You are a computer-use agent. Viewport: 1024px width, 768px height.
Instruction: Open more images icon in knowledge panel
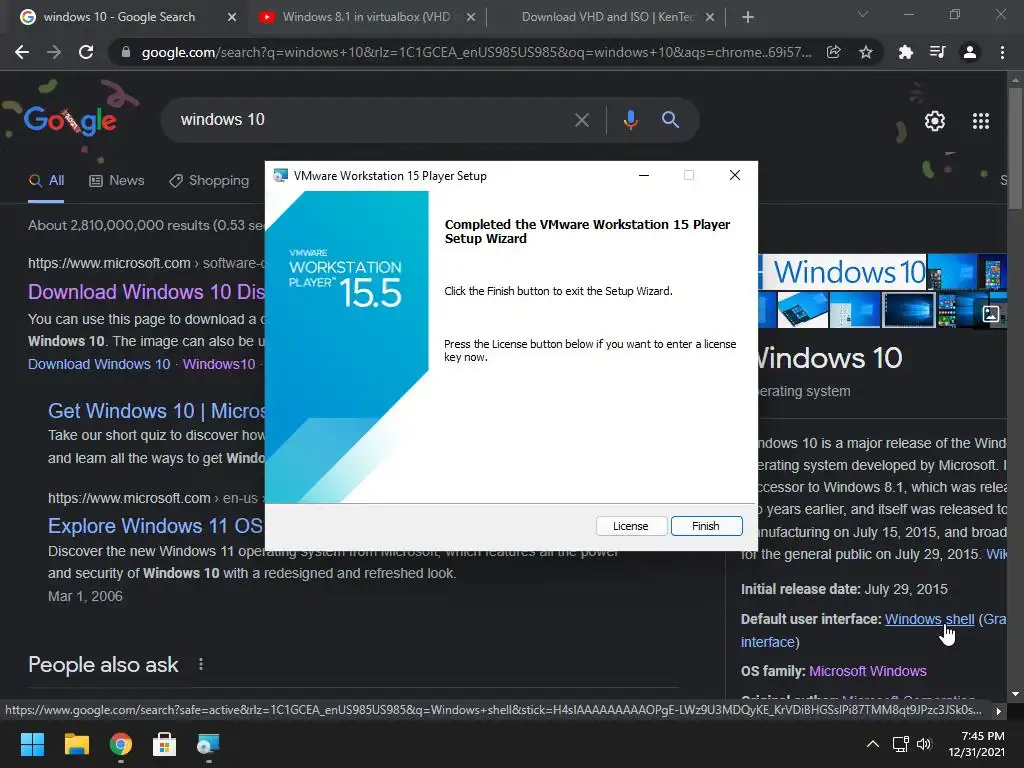click(x=991, y=314)
